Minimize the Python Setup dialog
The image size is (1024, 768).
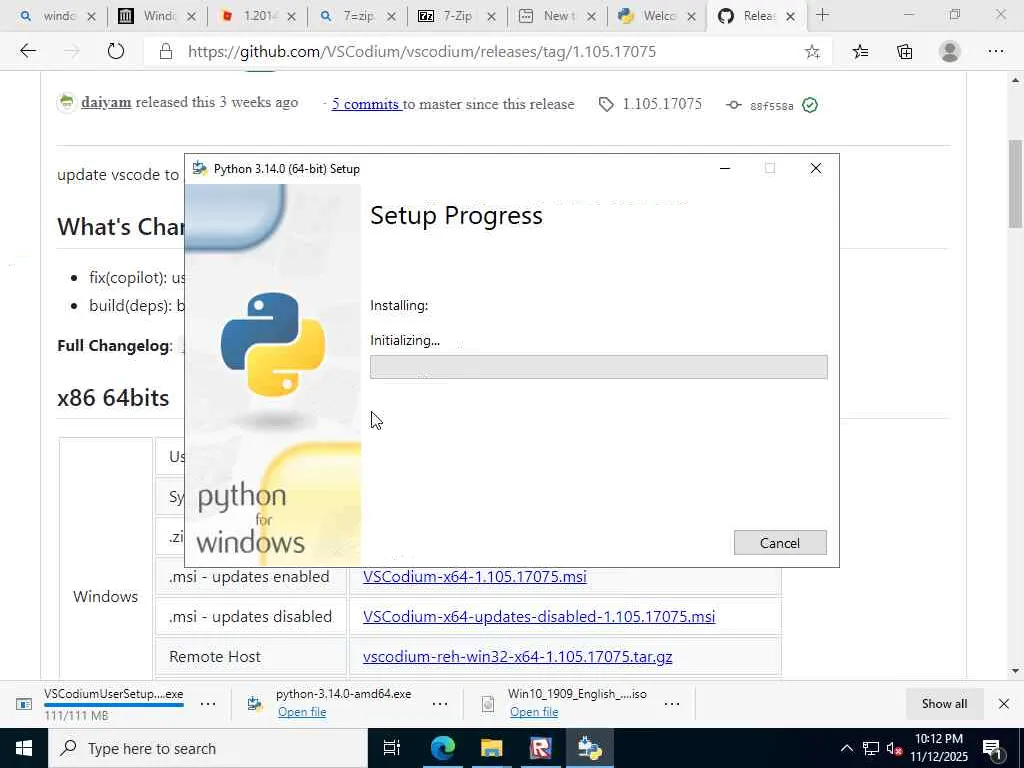(x=725, y=168)
